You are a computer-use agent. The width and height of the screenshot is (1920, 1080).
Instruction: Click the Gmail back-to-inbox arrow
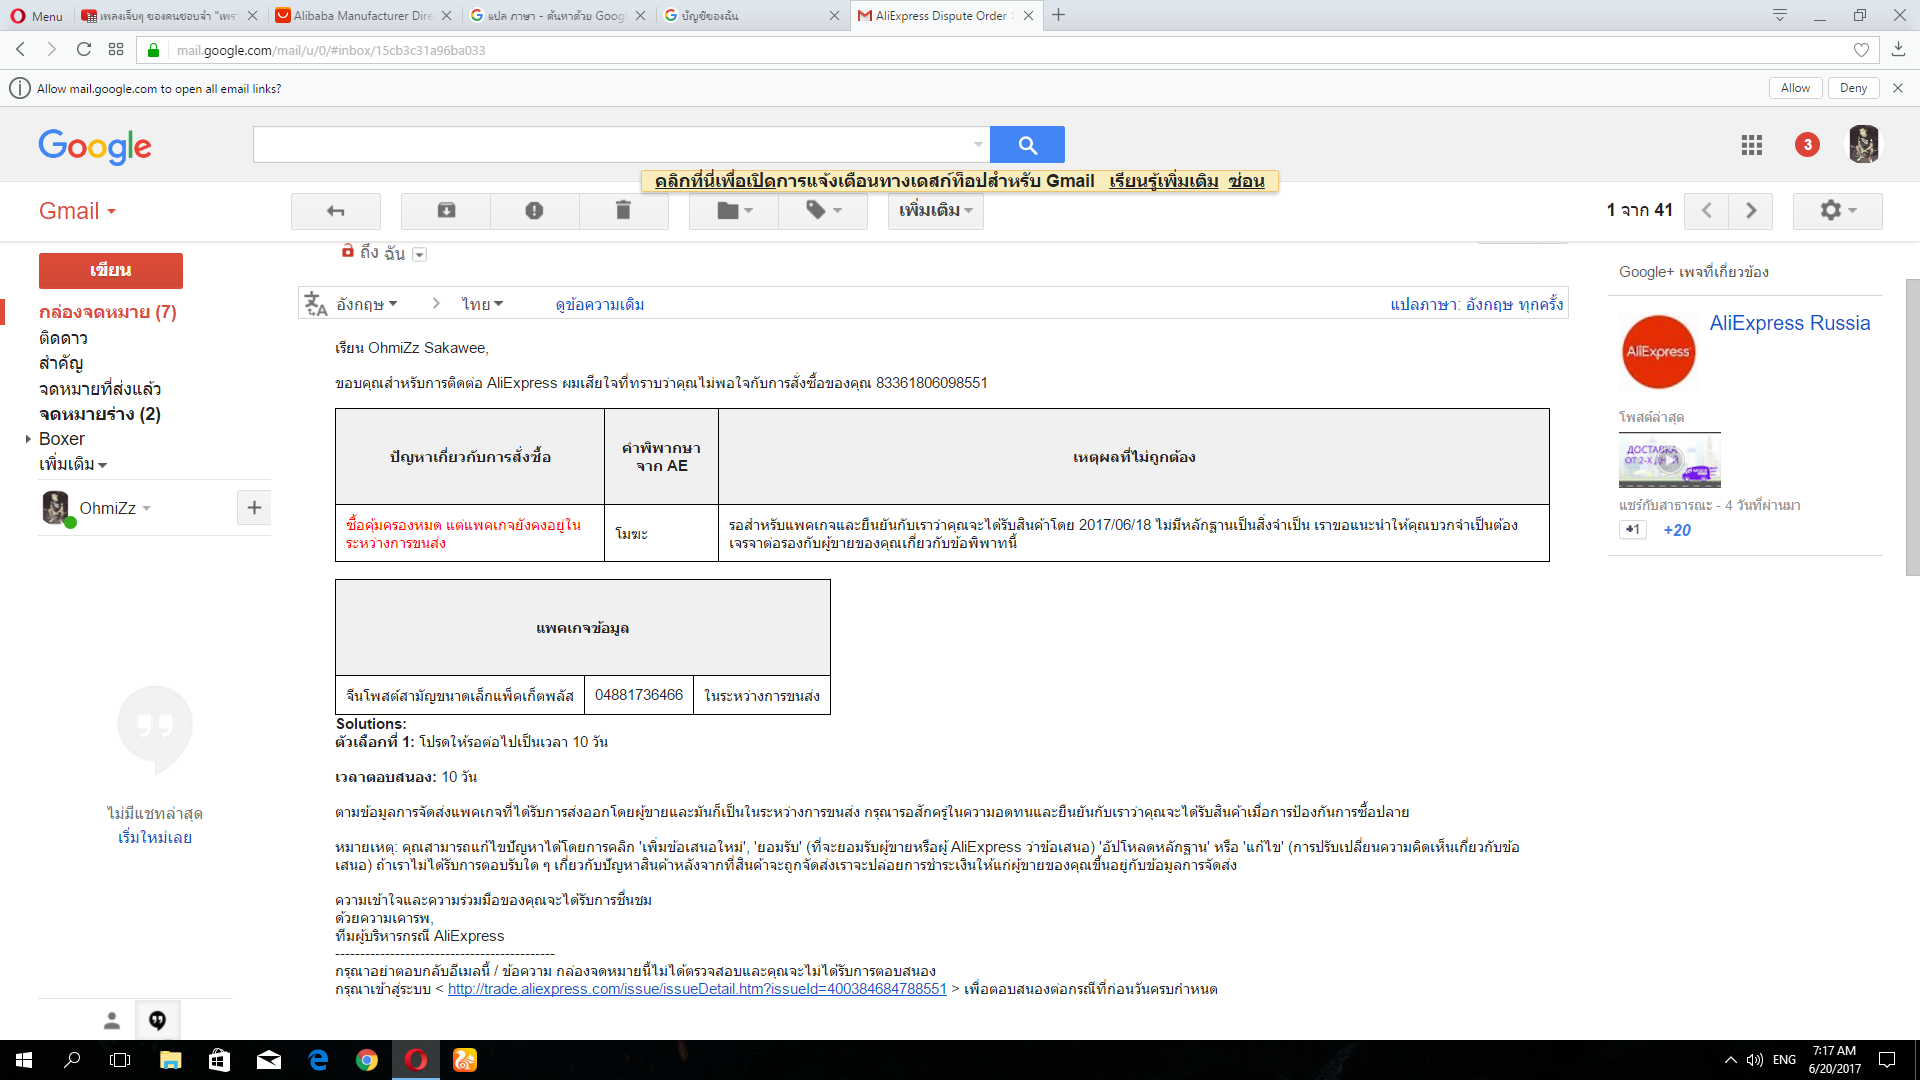pyautogui.click(x=335, y=211)
